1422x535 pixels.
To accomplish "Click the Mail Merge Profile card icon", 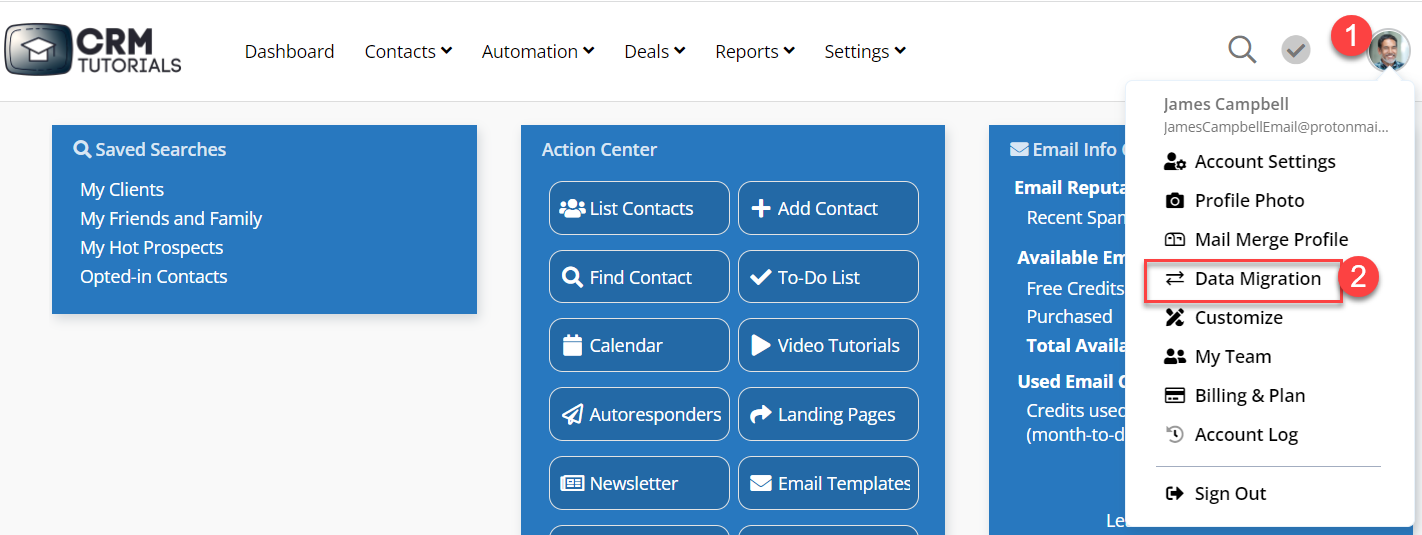I will pos(1175,240).
